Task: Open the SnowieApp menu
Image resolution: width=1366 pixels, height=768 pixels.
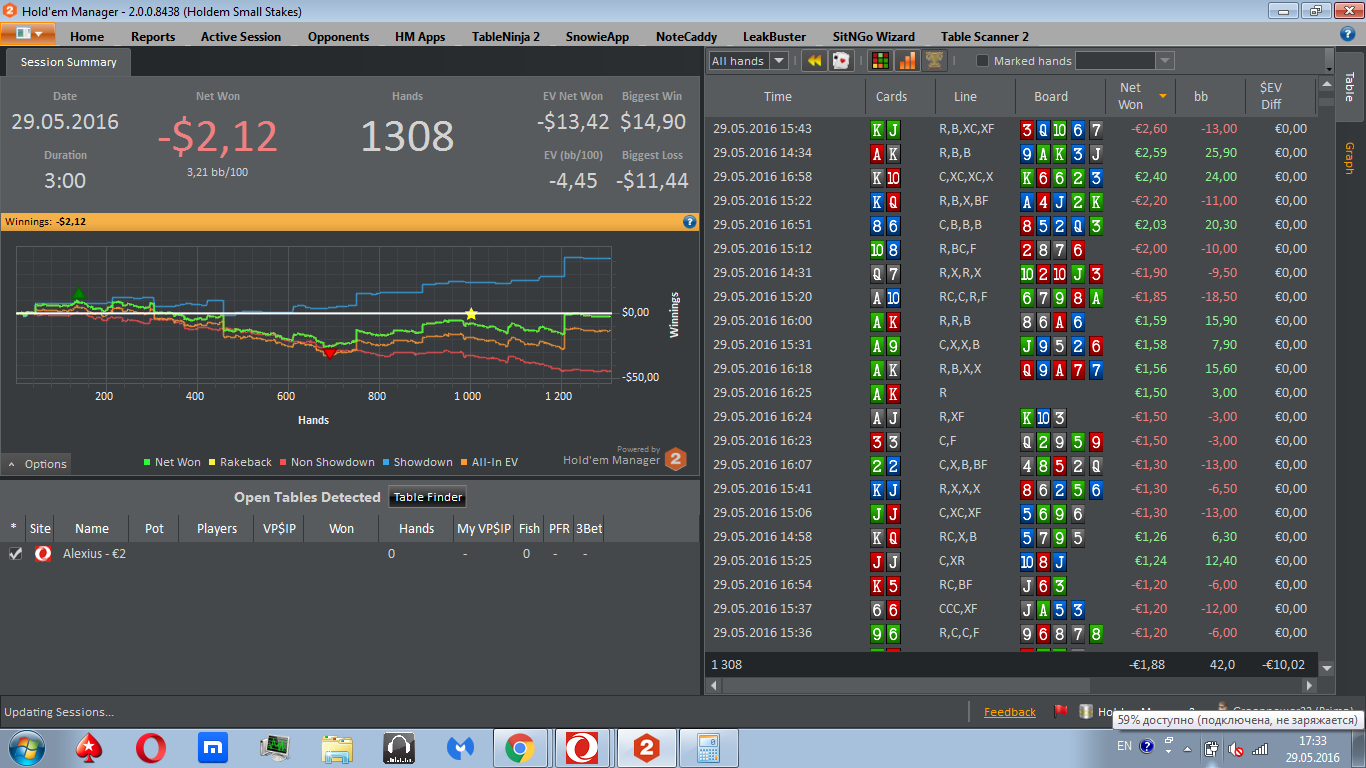Action: (x=597, y=36)
